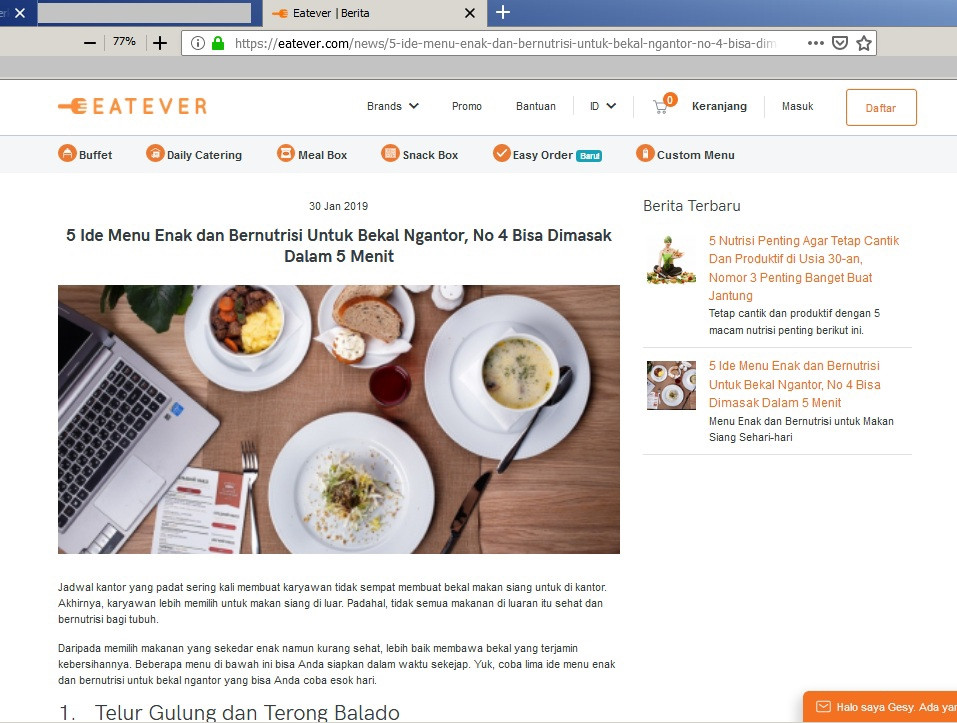
Task: Click the Custom Menu icon
Action: coord(645,153)
